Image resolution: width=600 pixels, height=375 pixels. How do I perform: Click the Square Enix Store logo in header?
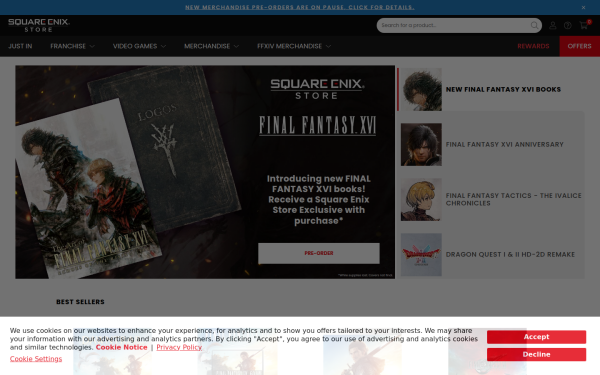pyautogui.click(x=39, y=25)
